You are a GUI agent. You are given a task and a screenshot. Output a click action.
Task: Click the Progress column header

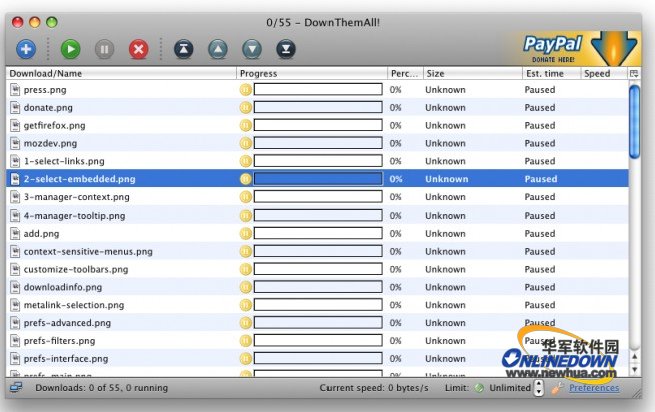tap(312, 74)
